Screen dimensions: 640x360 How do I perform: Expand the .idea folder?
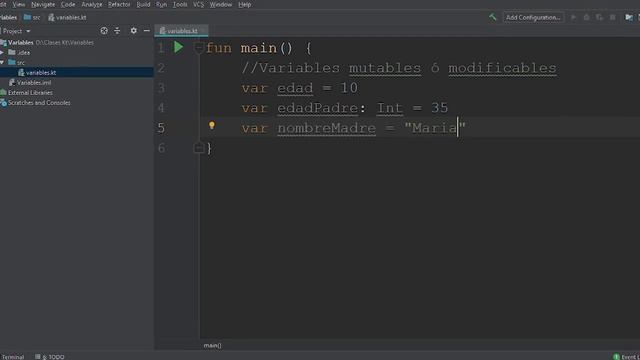pyautogui.click(x=2, y=52)
